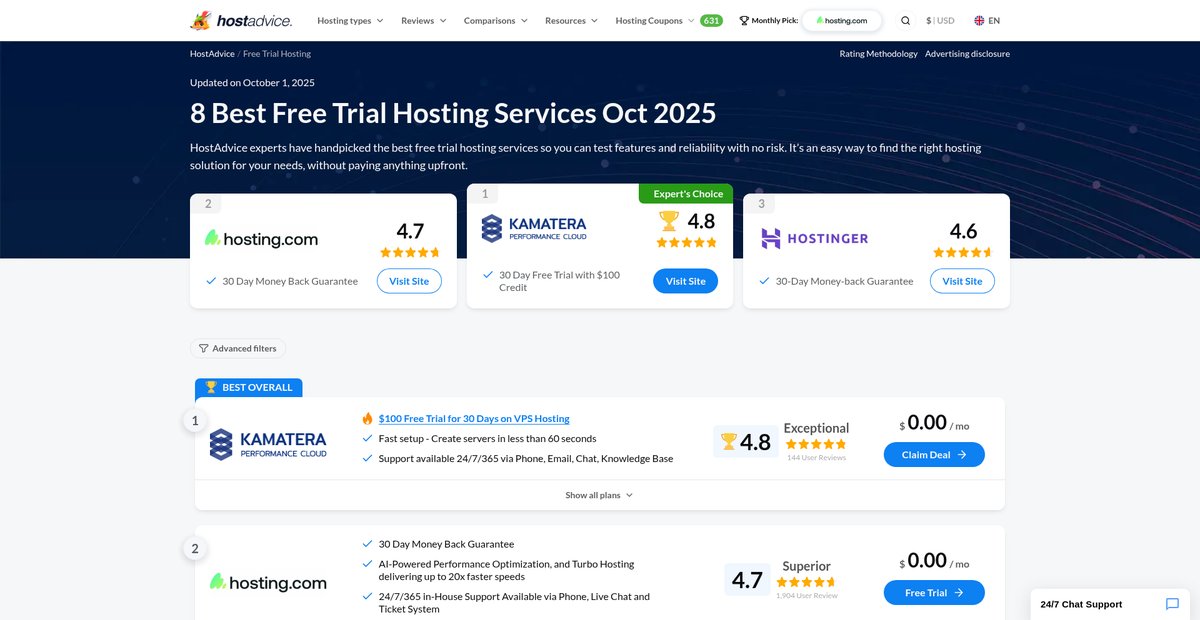Screen dimensions: 1200x620
Task: Click 144 User Reviews text
Action: [x=816, y=458]
